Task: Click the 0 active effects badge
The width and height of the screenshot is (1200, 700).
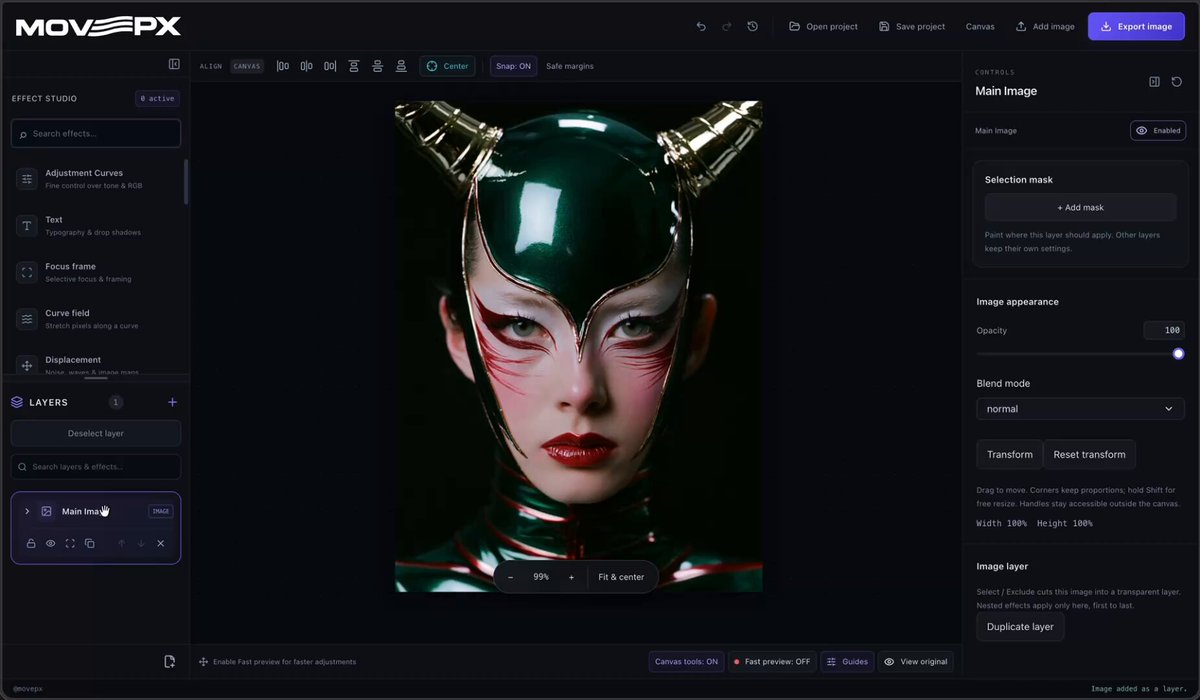Action: [157, 98]
